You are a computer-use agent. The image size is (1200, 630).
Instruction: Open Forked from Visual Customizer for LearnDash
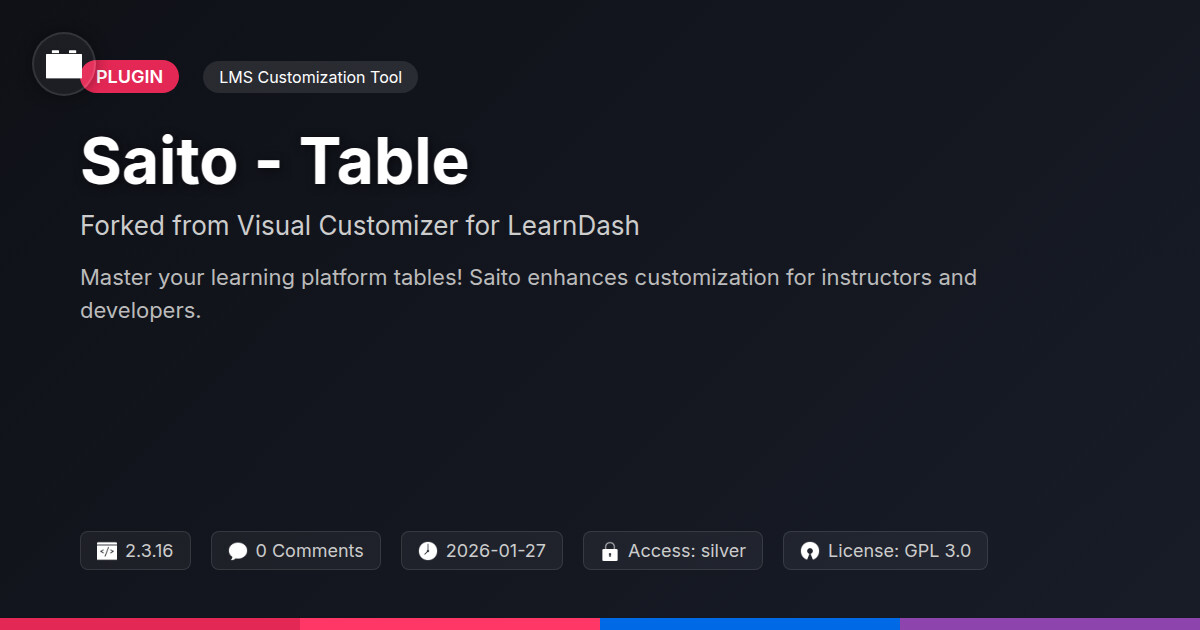click(359, 226)
